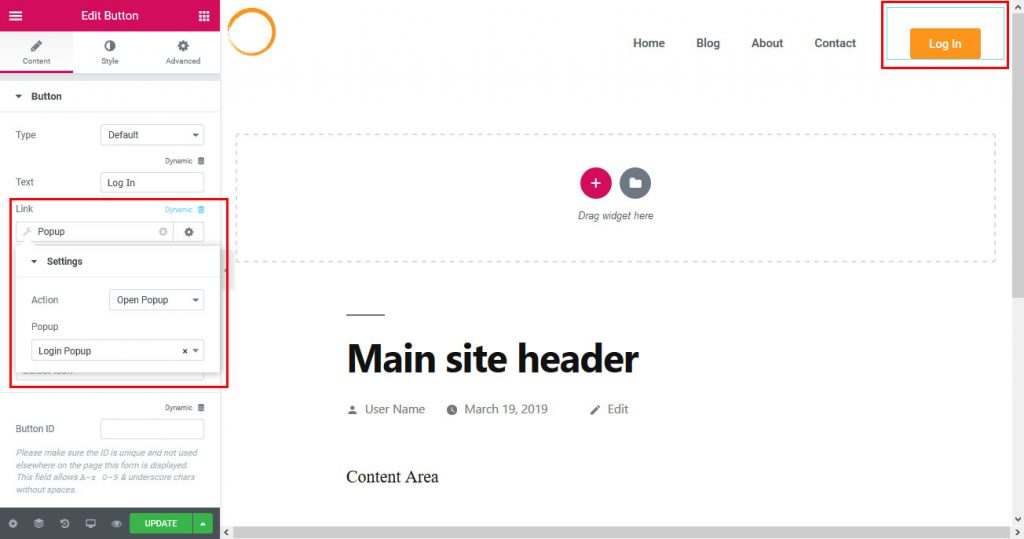The image size is (1024, 539).
Task: Click the green UPDATE button
Action: click(160, 524)
